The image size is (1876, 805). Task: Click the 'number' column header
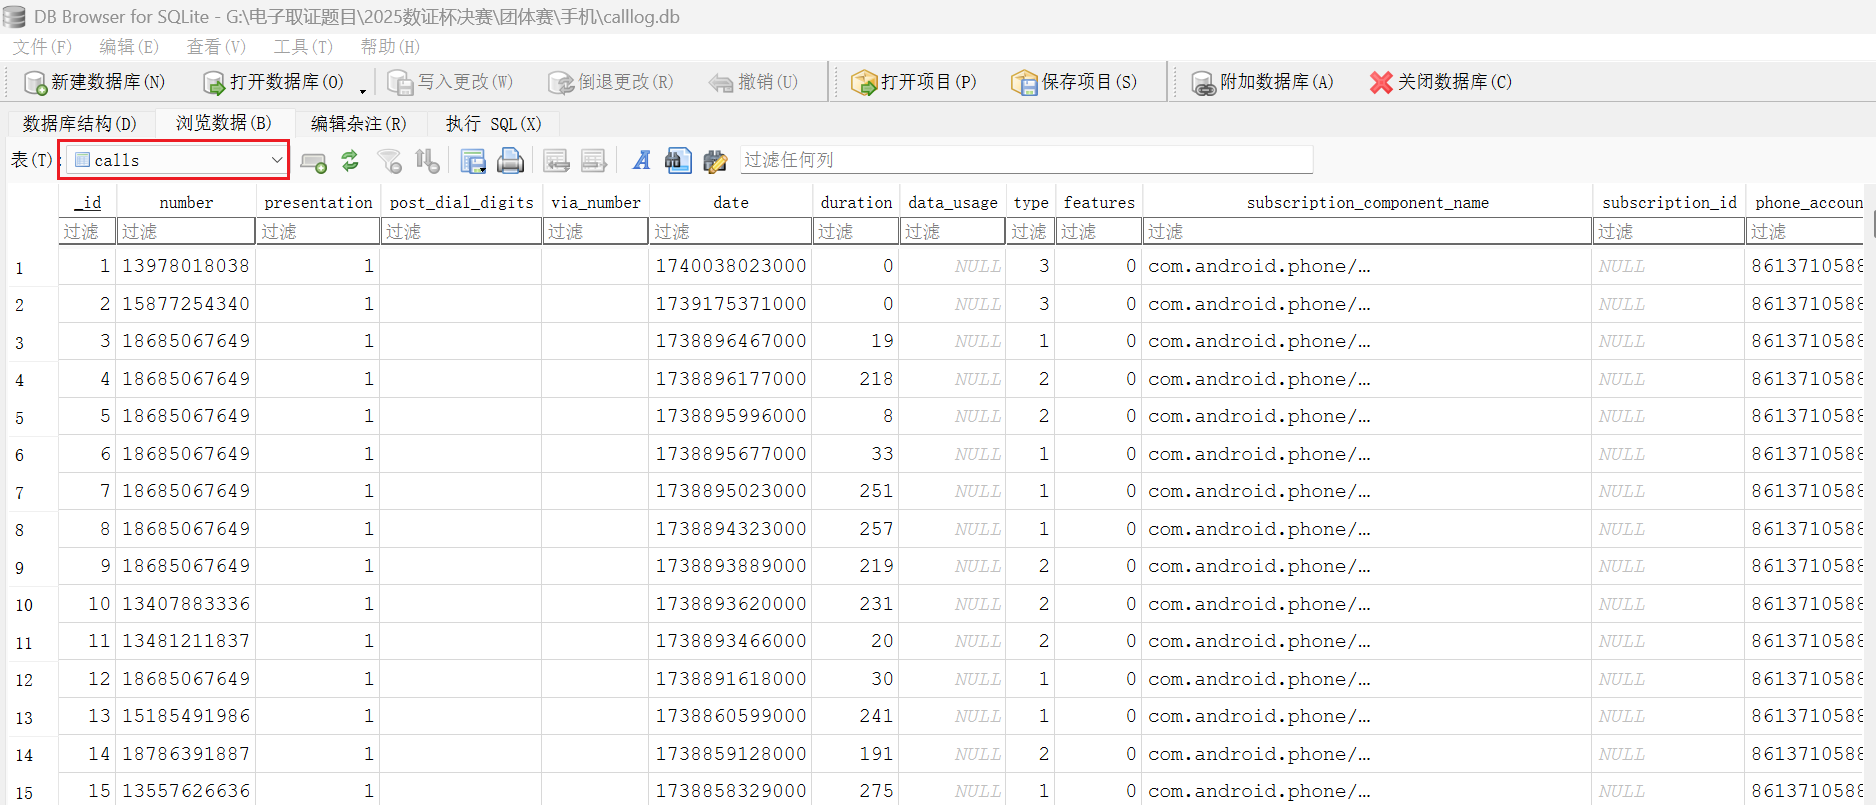[186, 202]
